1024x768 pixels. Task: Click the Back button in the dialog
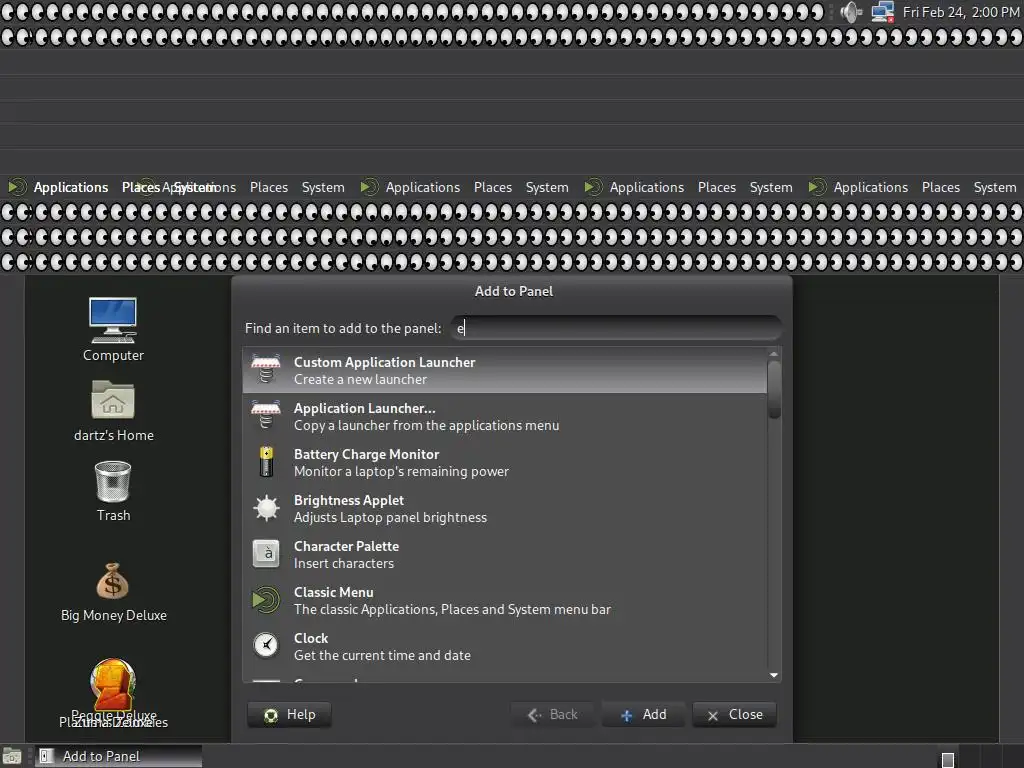pos(552,714)
